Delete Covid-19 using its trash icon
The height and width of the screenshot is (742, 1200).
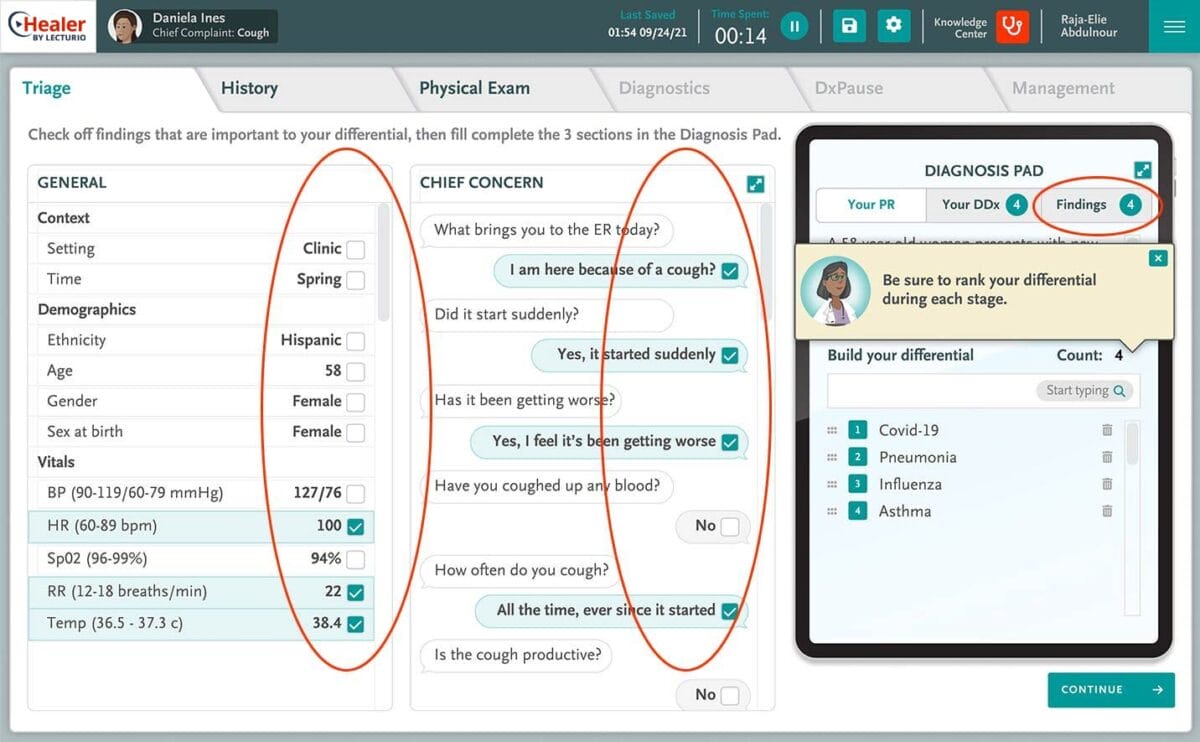tap(1107, 430)
